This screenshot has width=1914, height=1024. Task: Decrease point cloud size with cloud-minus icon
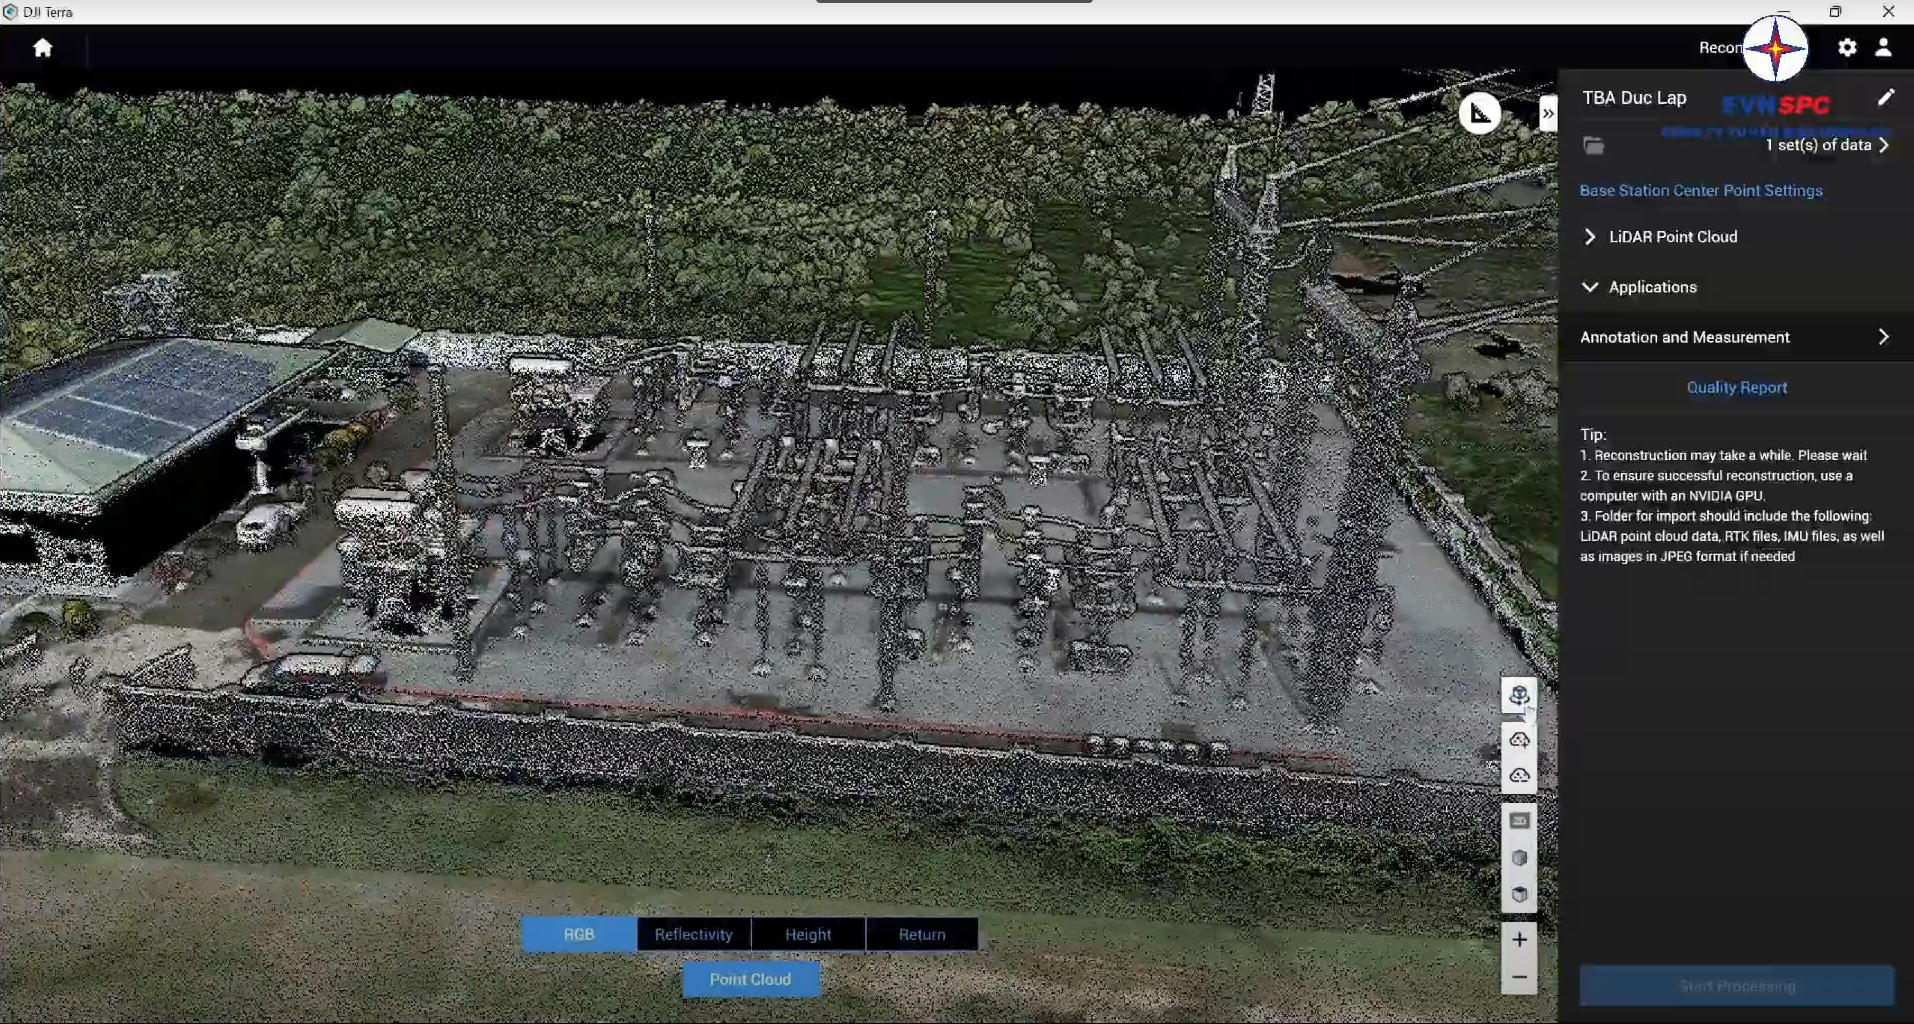click(1519, 775)
